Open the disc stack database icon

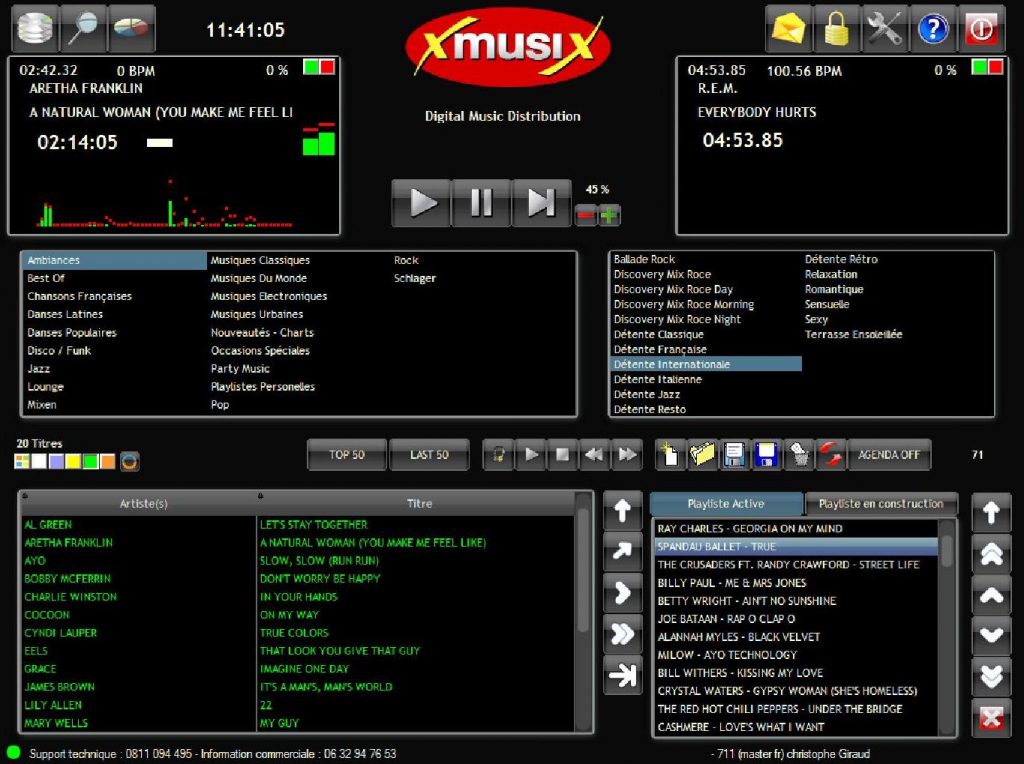pyautogui.click(x=35, y=28)
